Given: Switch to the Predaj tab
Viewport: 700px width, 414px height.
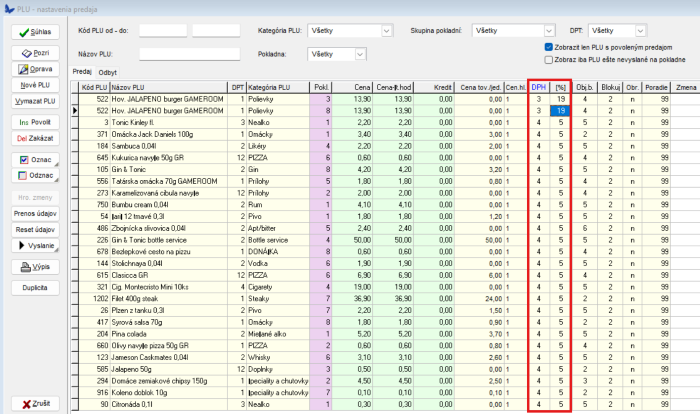Looking at the screenshot, I should click(82, 71).
